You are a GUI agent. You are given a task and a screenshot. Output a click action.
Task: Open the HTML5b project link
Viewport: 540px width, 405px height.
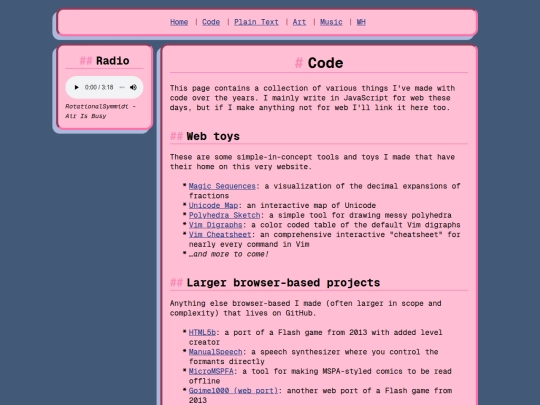[202, 332]
